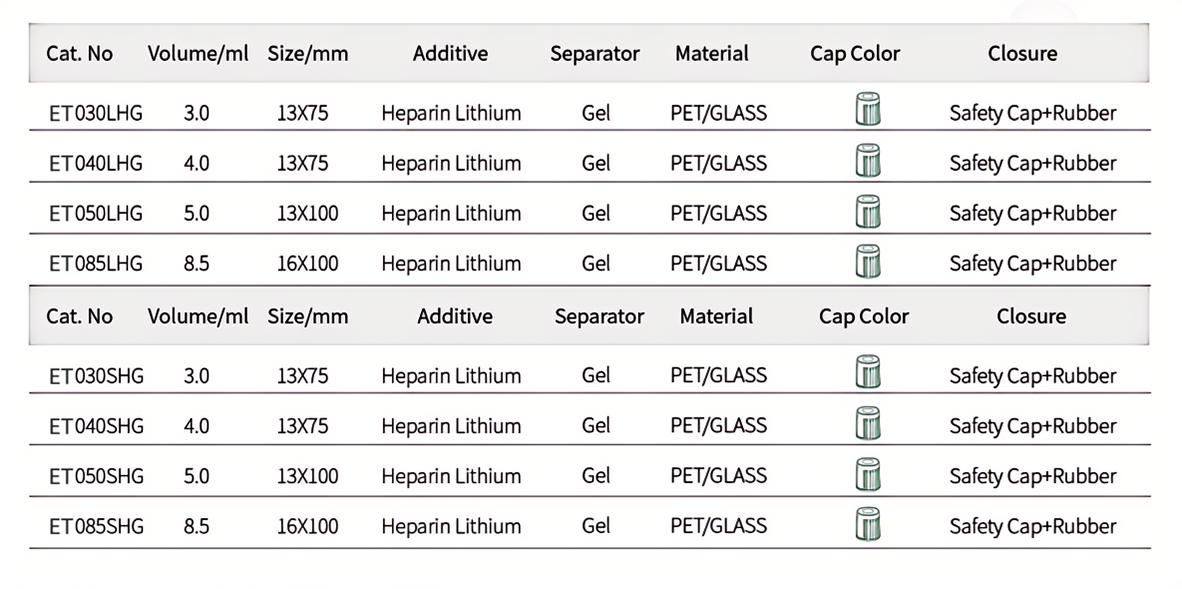Click the second table's Material column header
The width and height of the screenshot is (1182, 589).
pos(716,316)
